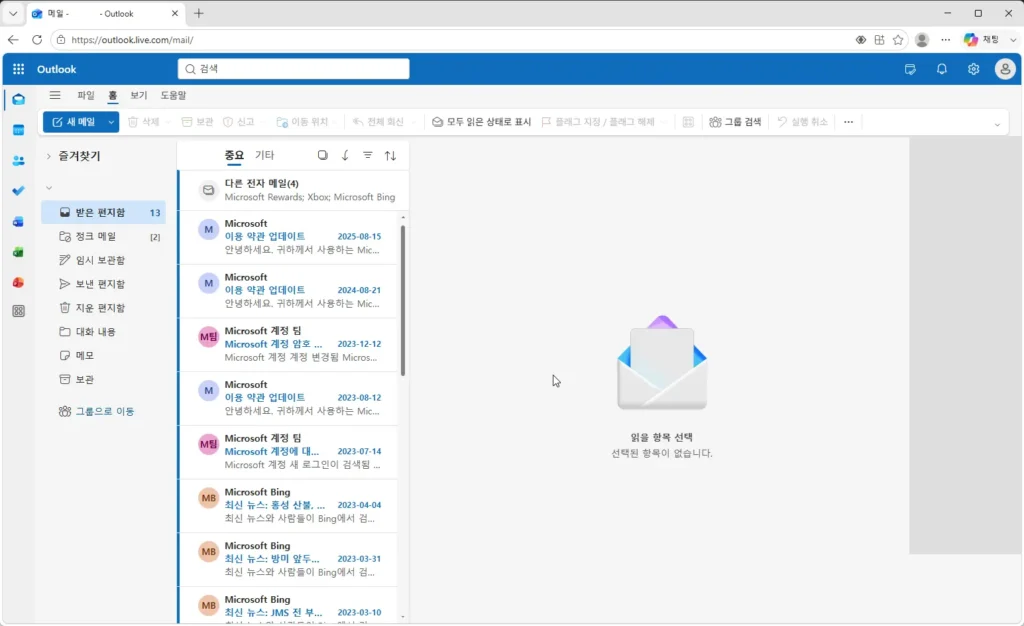The image size is (1024, 626).
Task: Open Microsoft Bing email dated 2023-04-04
Action: 287,506
